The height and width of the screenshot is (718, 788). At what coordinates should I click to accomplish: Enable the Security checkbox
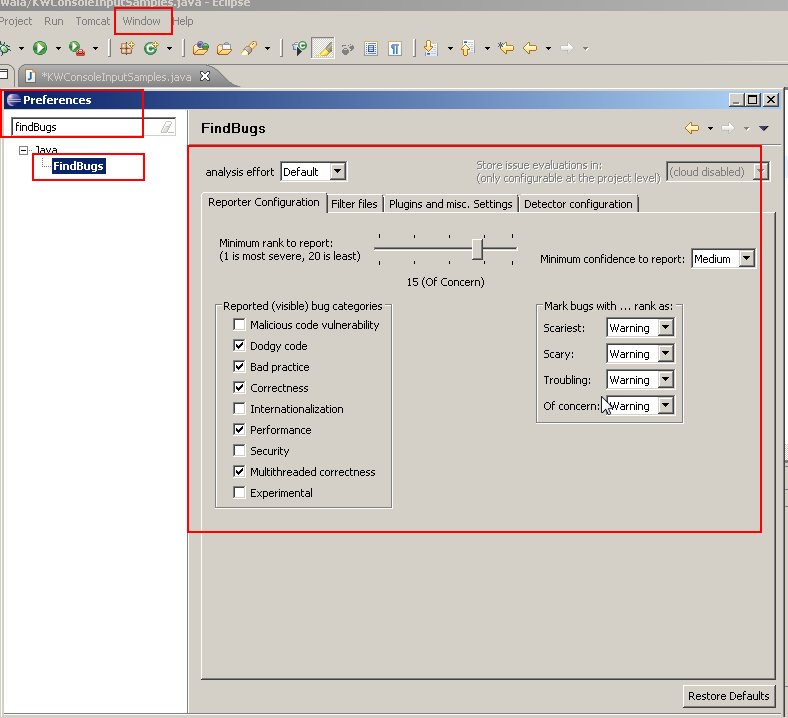(239, 451)
